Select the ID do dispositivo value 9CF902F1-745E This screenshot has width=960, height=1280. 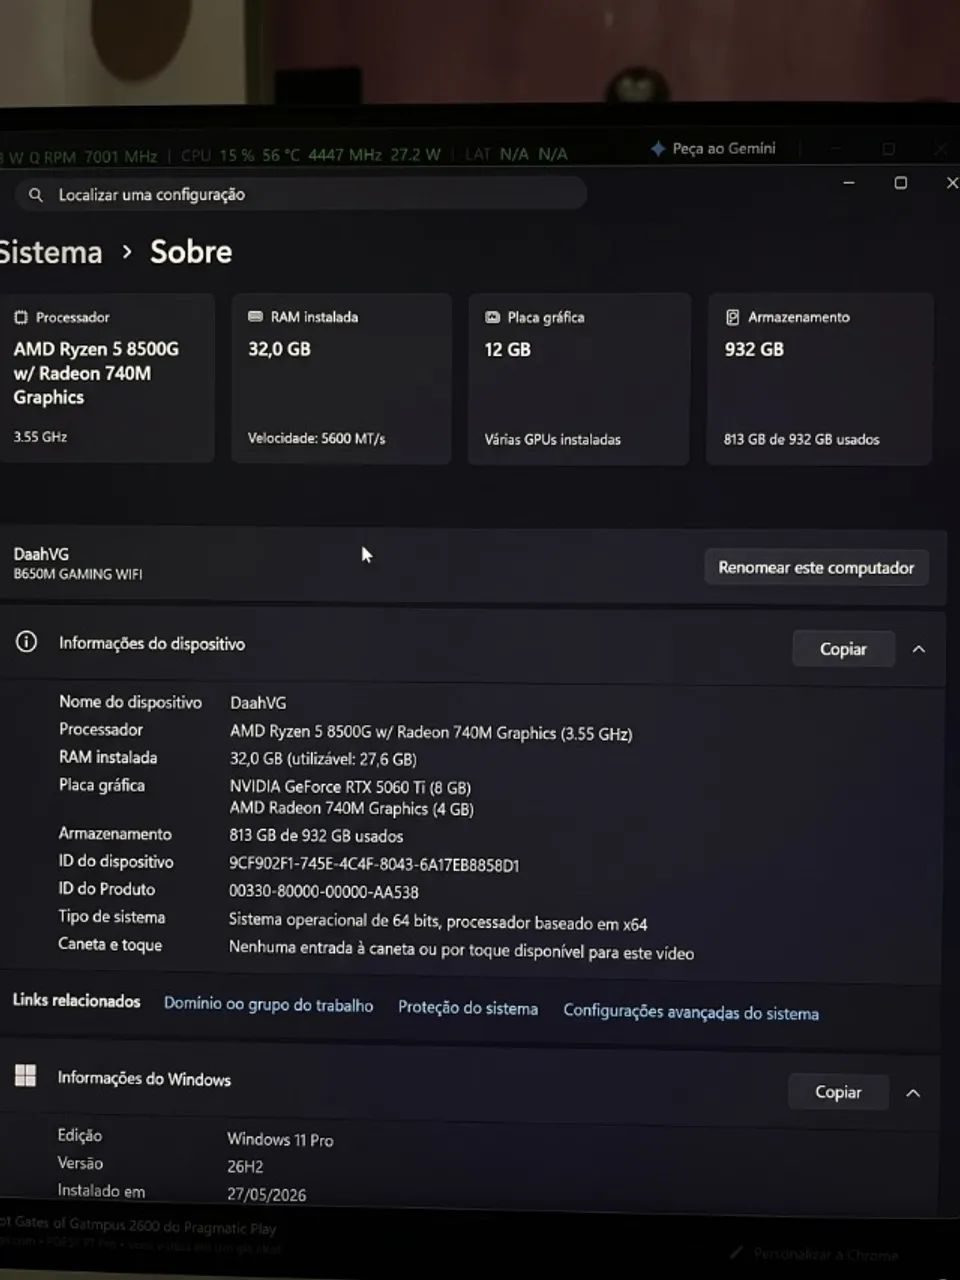374,865
